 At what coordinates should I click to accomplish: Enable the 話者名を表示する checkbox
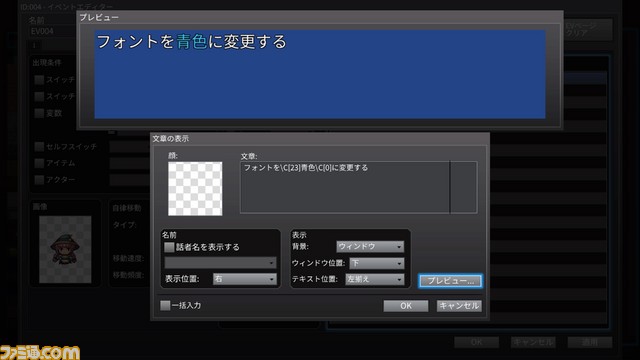tap(169, 247)
